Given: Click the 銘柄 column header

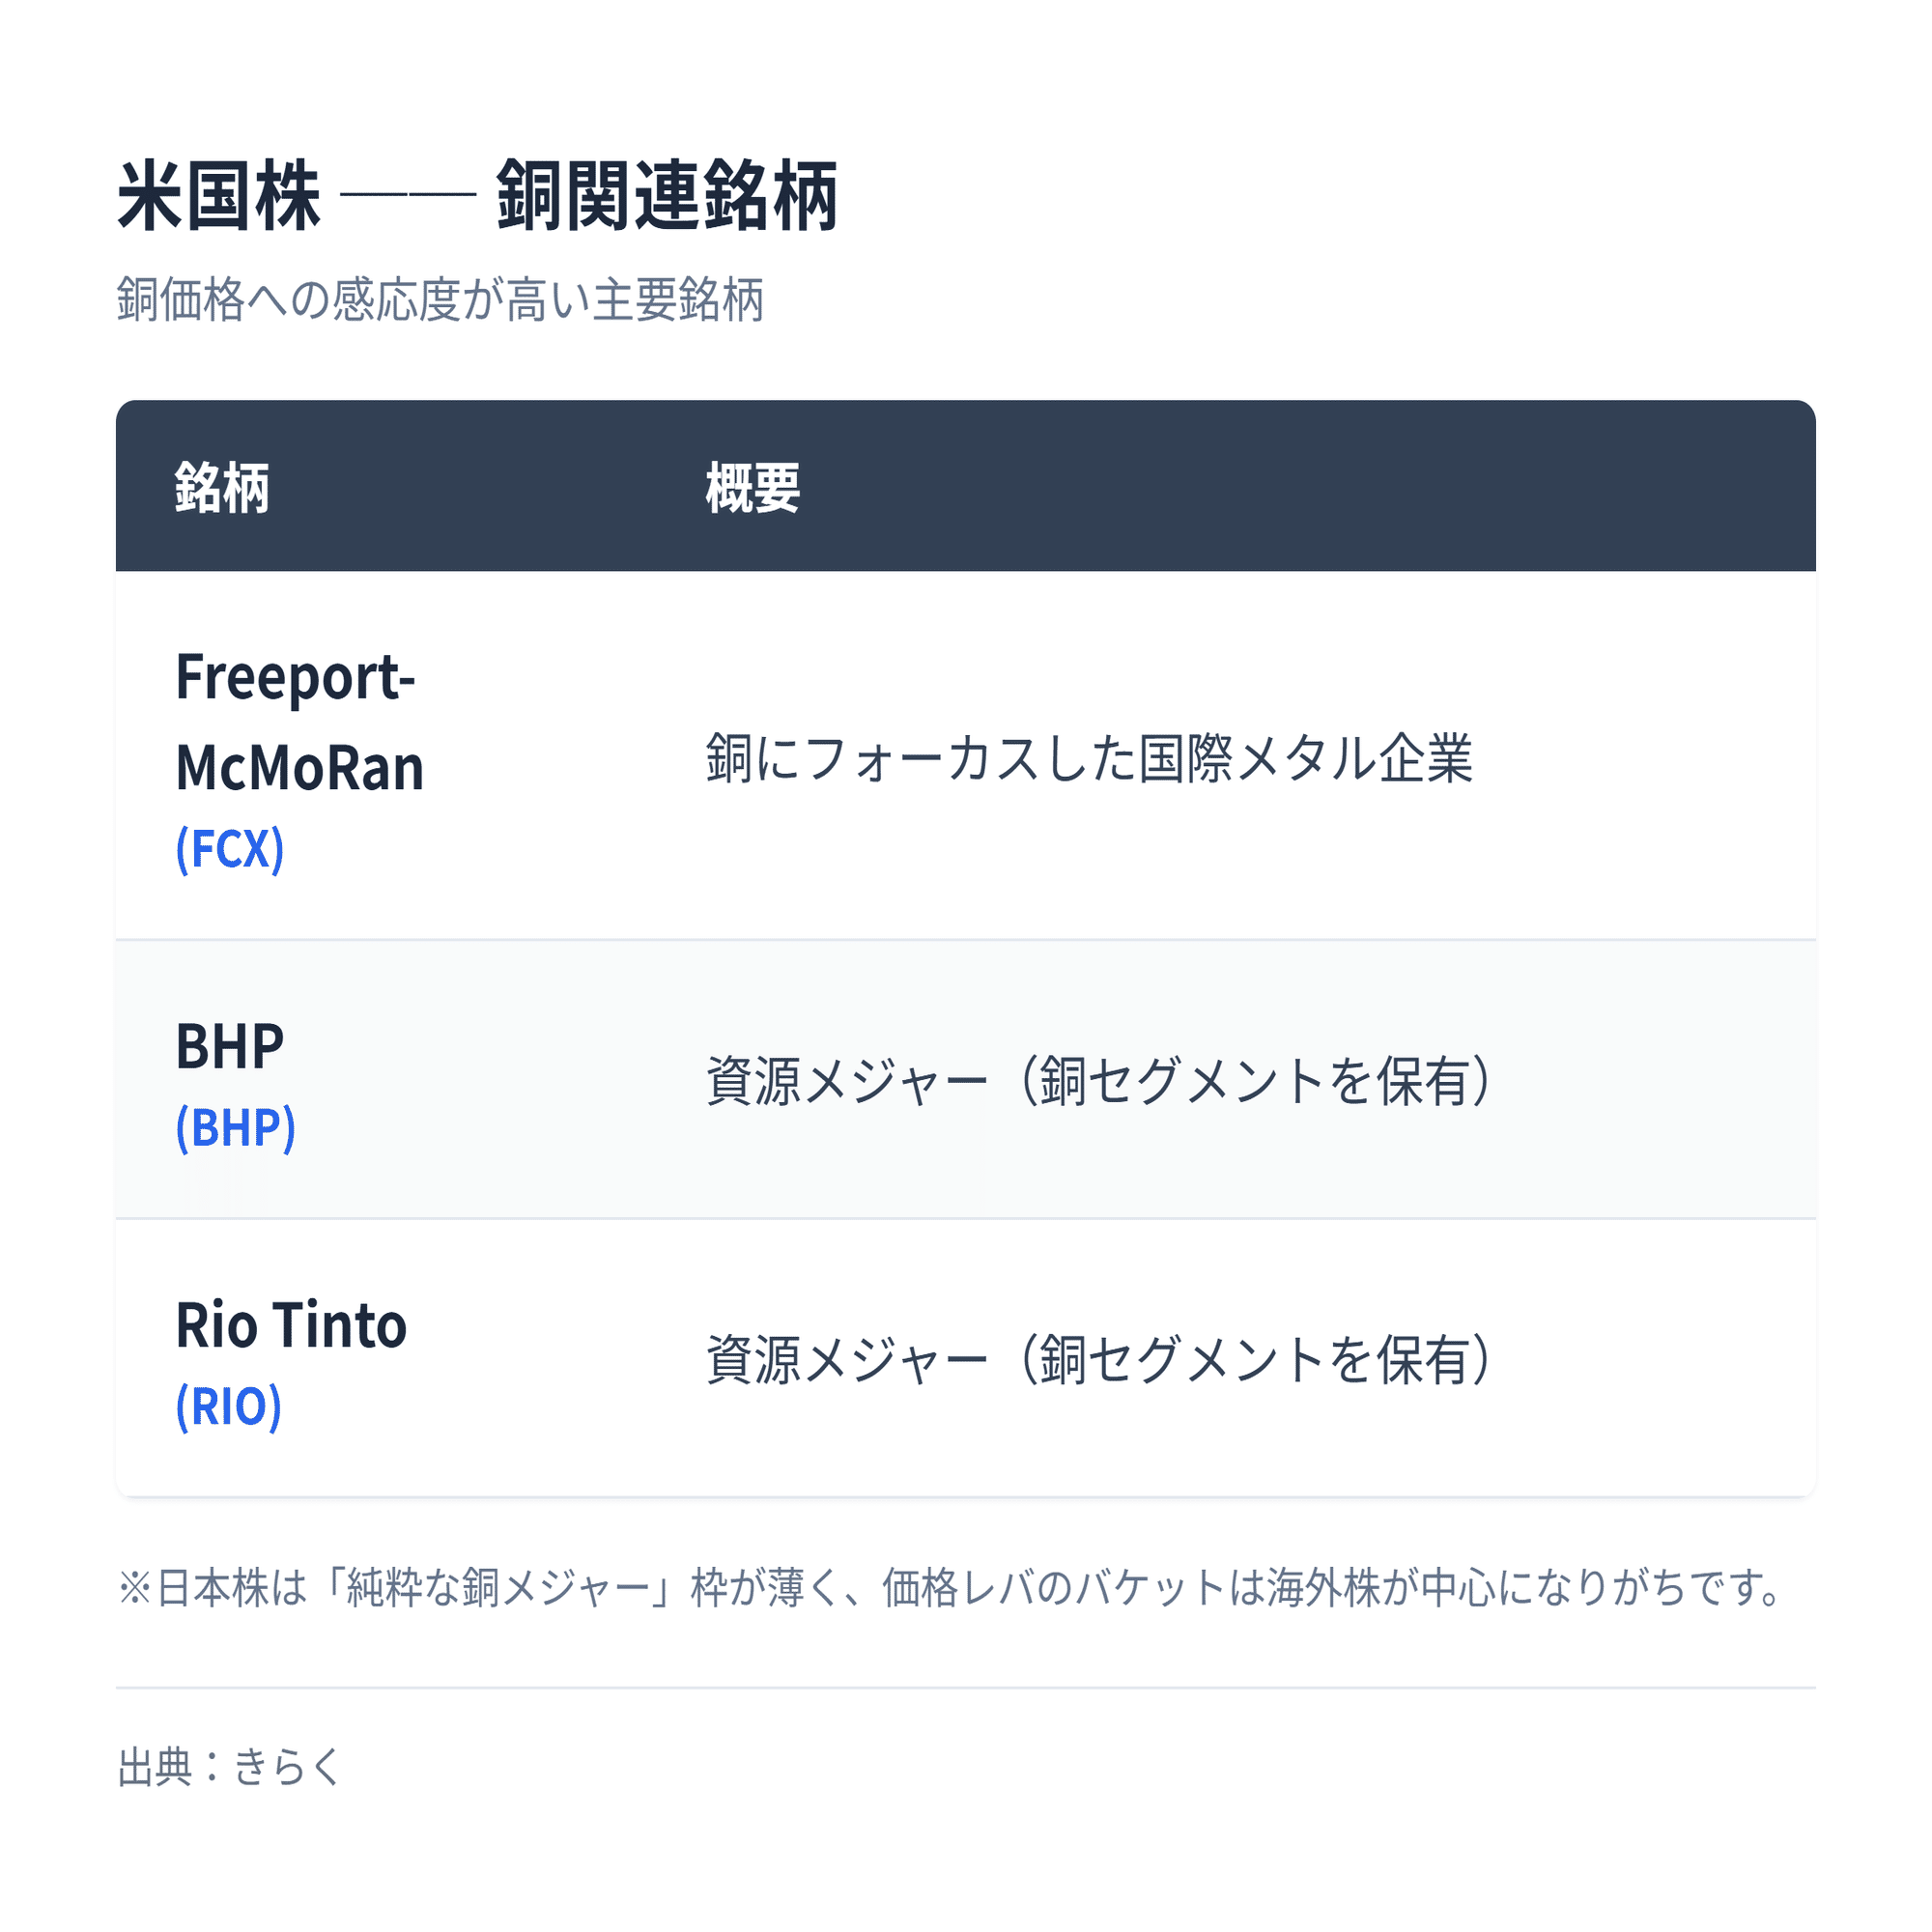Looking at the screenshot, I should [222, 488].
